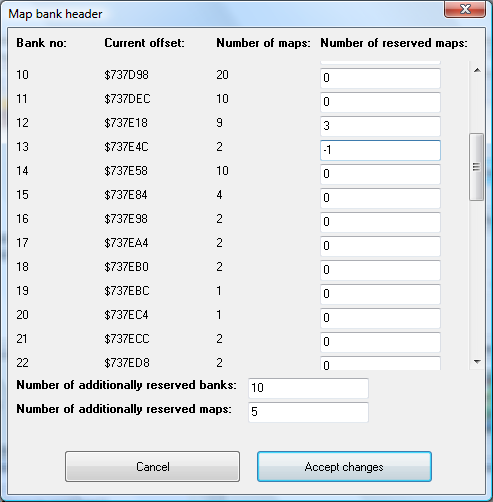Focus bank 19 reserved maps input
Viewport: 493px width, 502px height.
pos(380,294)
